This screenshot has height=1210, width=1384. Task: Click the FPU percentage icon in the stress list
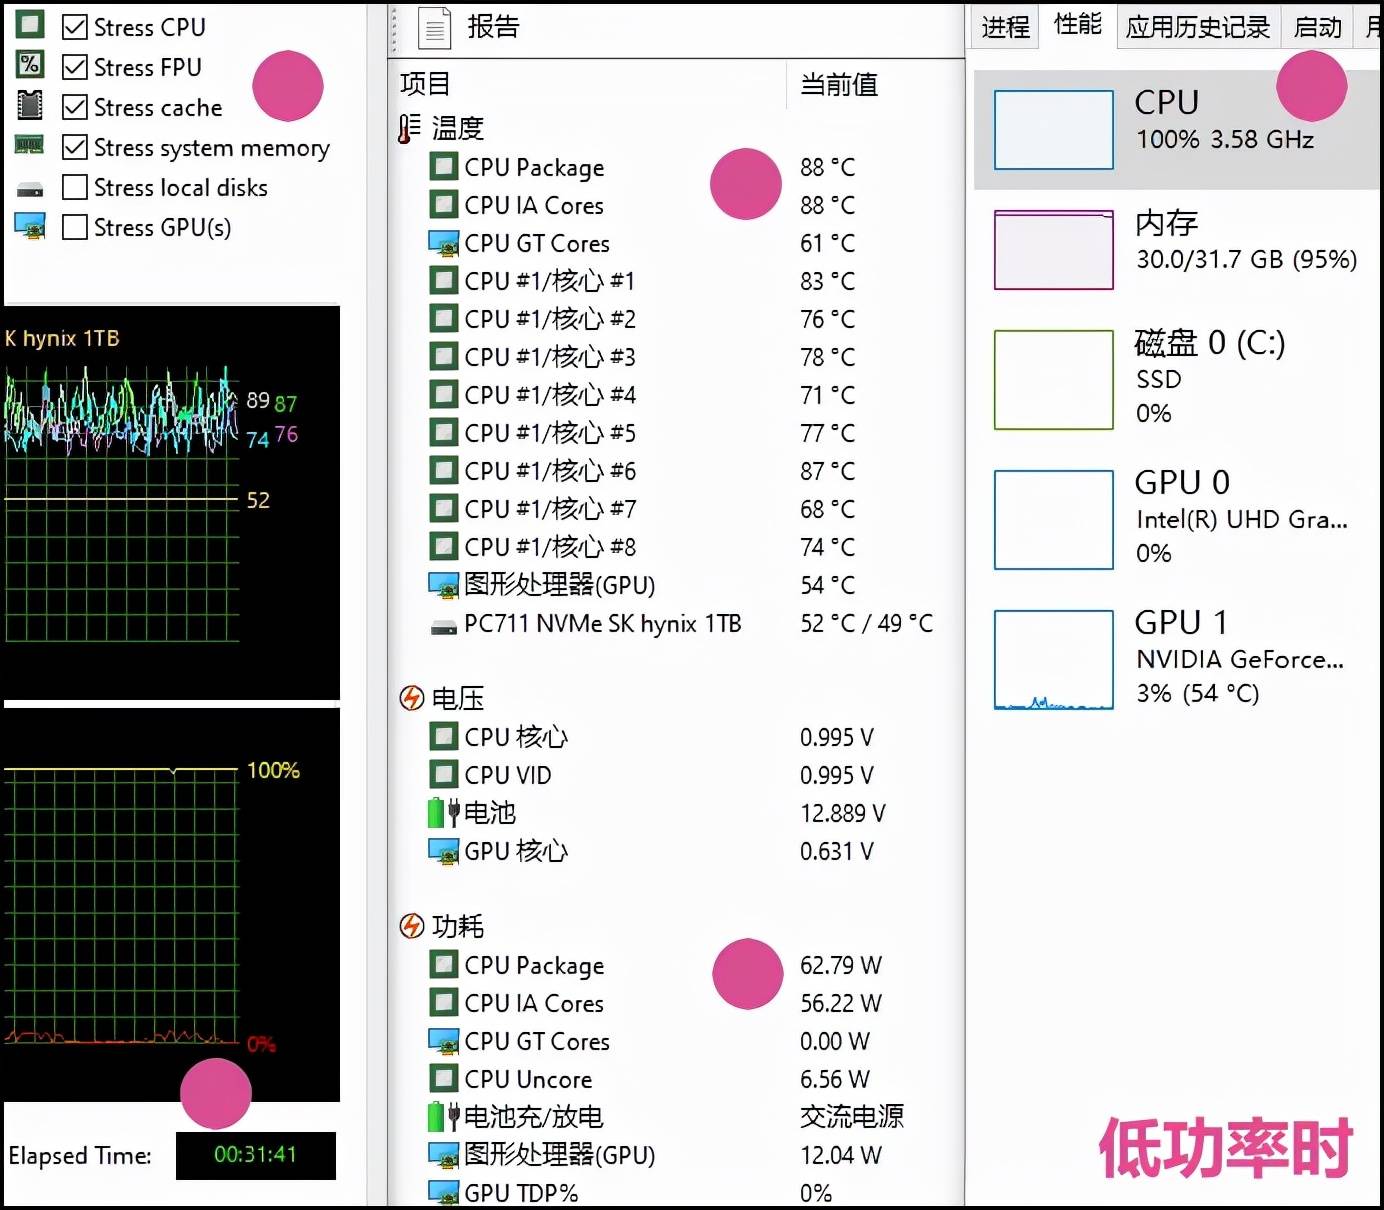pyautogui.click(x=29, y=65)
